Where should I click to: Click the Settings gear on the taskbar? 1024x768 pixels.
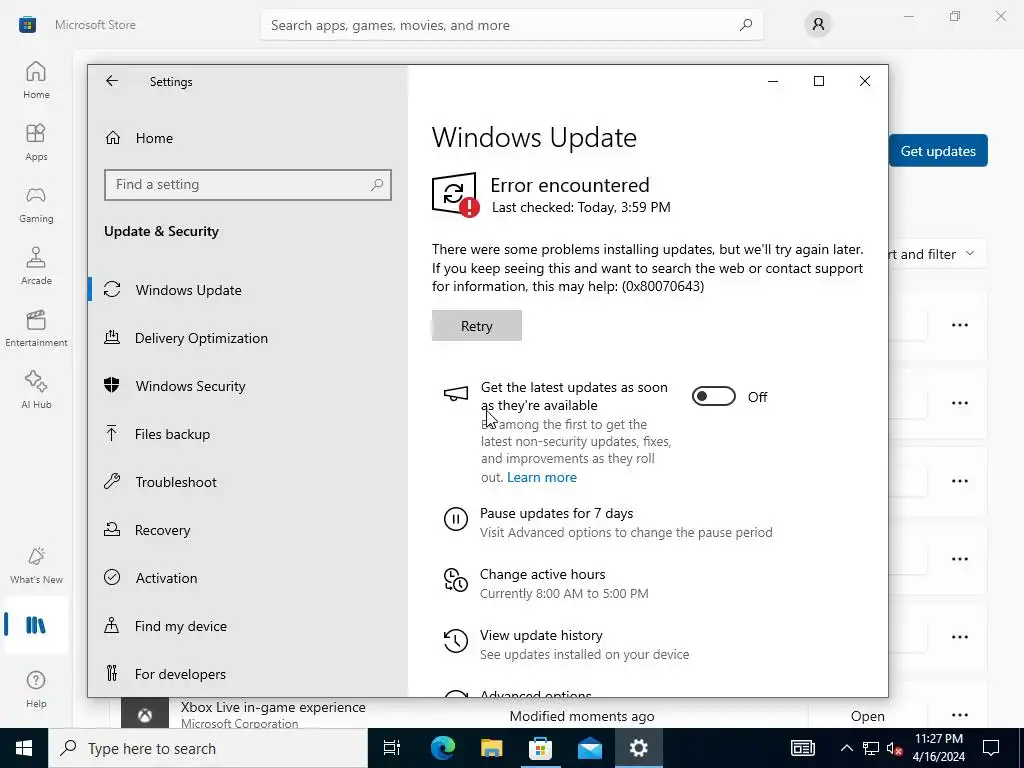click(x=638, y=748)
